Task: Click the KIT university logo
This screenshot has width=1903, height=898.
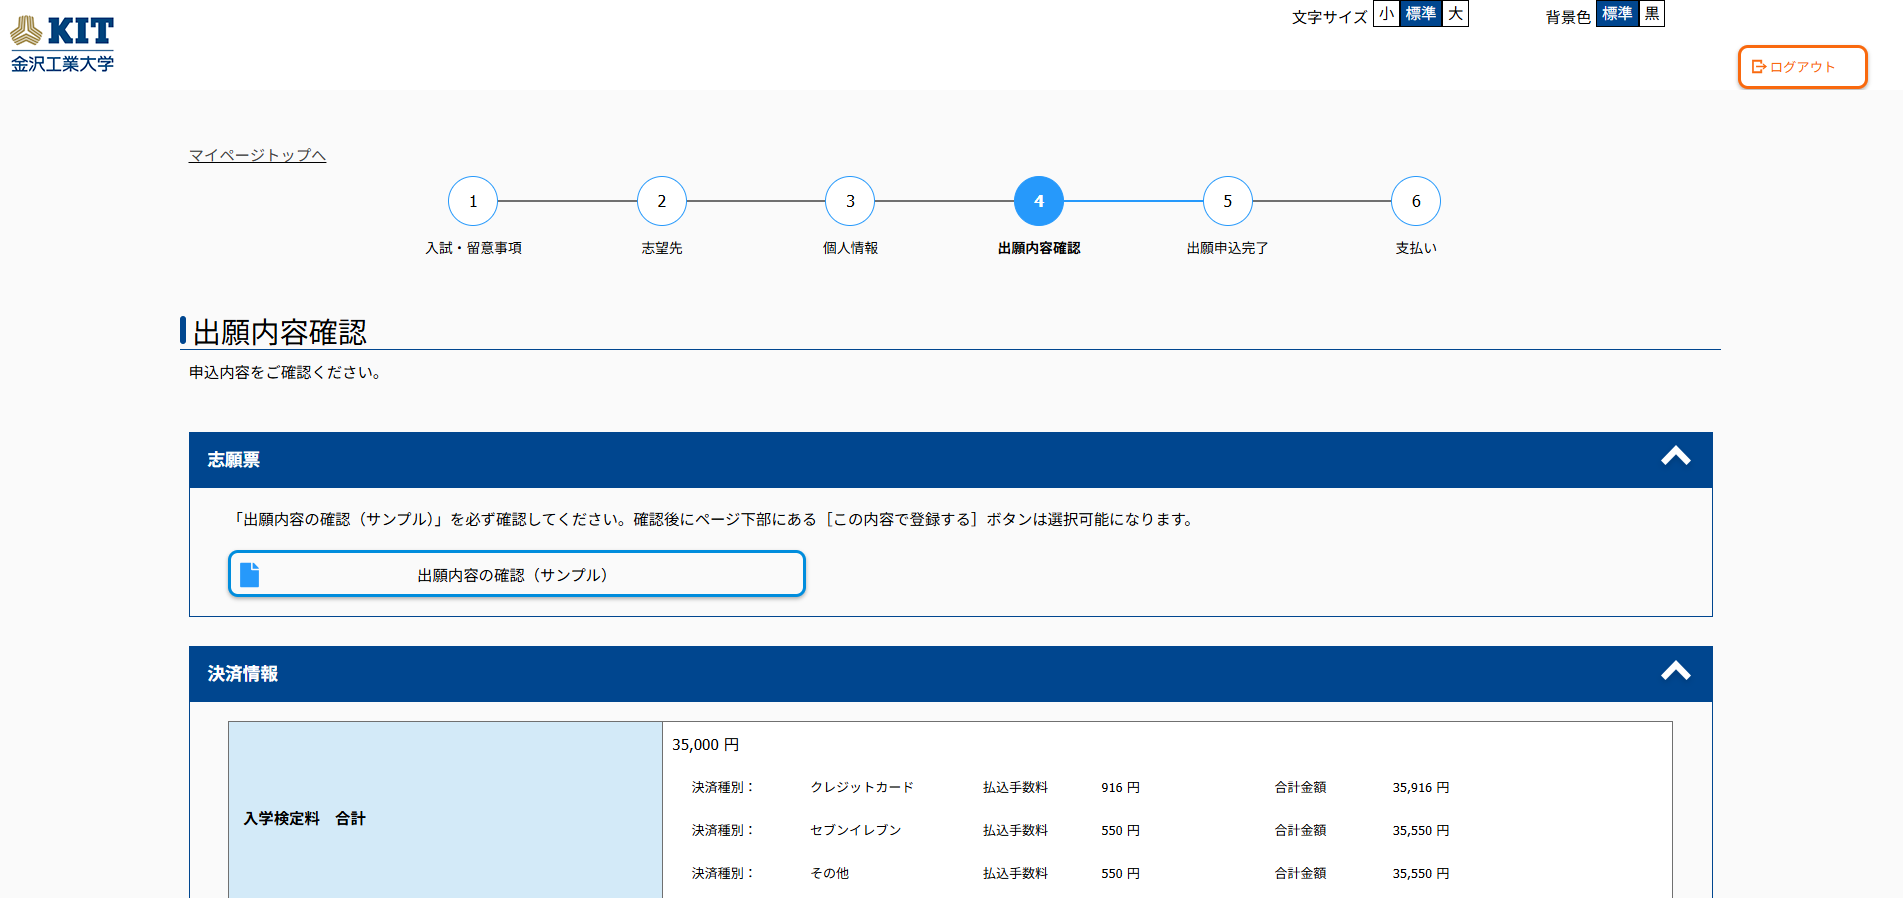Action: (62, 44)
